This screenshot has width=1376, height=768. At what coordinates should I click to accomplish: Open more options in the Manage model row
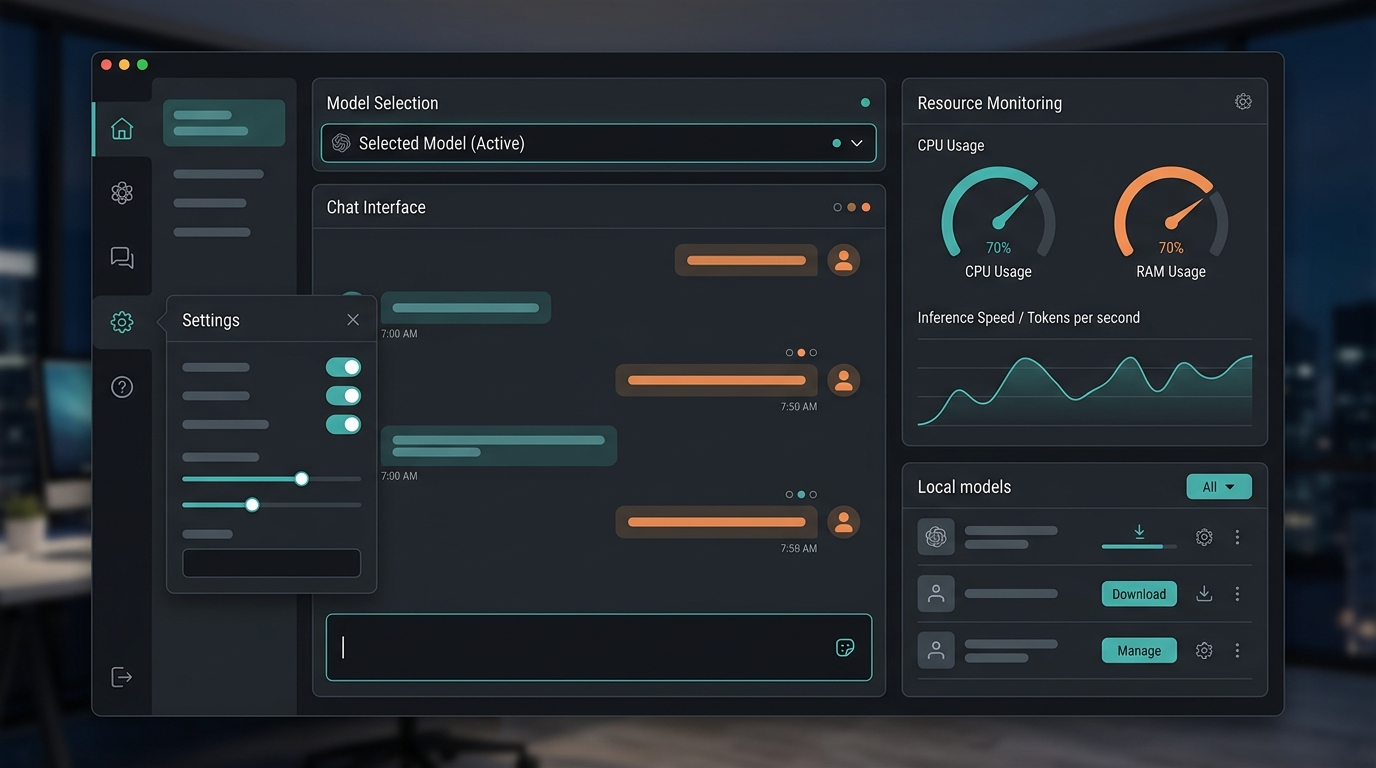coord(1237,651)
